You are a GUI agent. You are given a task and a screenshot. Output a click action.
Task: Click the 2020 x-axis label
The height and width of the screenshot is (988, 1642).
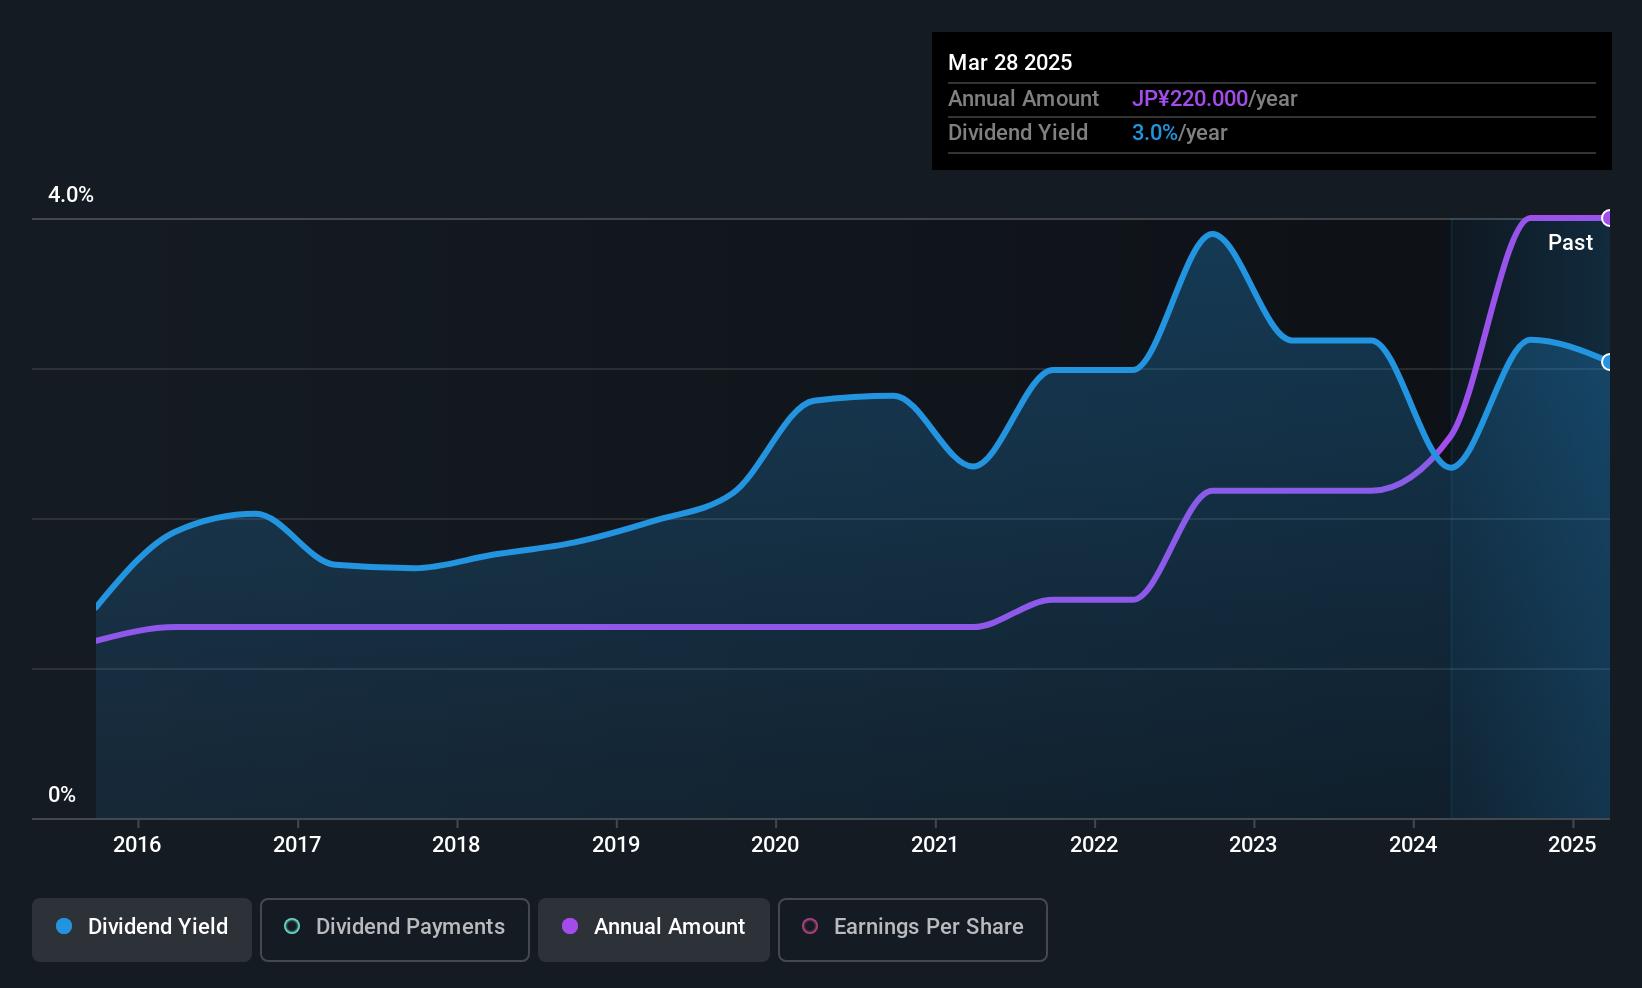point(775,844)
